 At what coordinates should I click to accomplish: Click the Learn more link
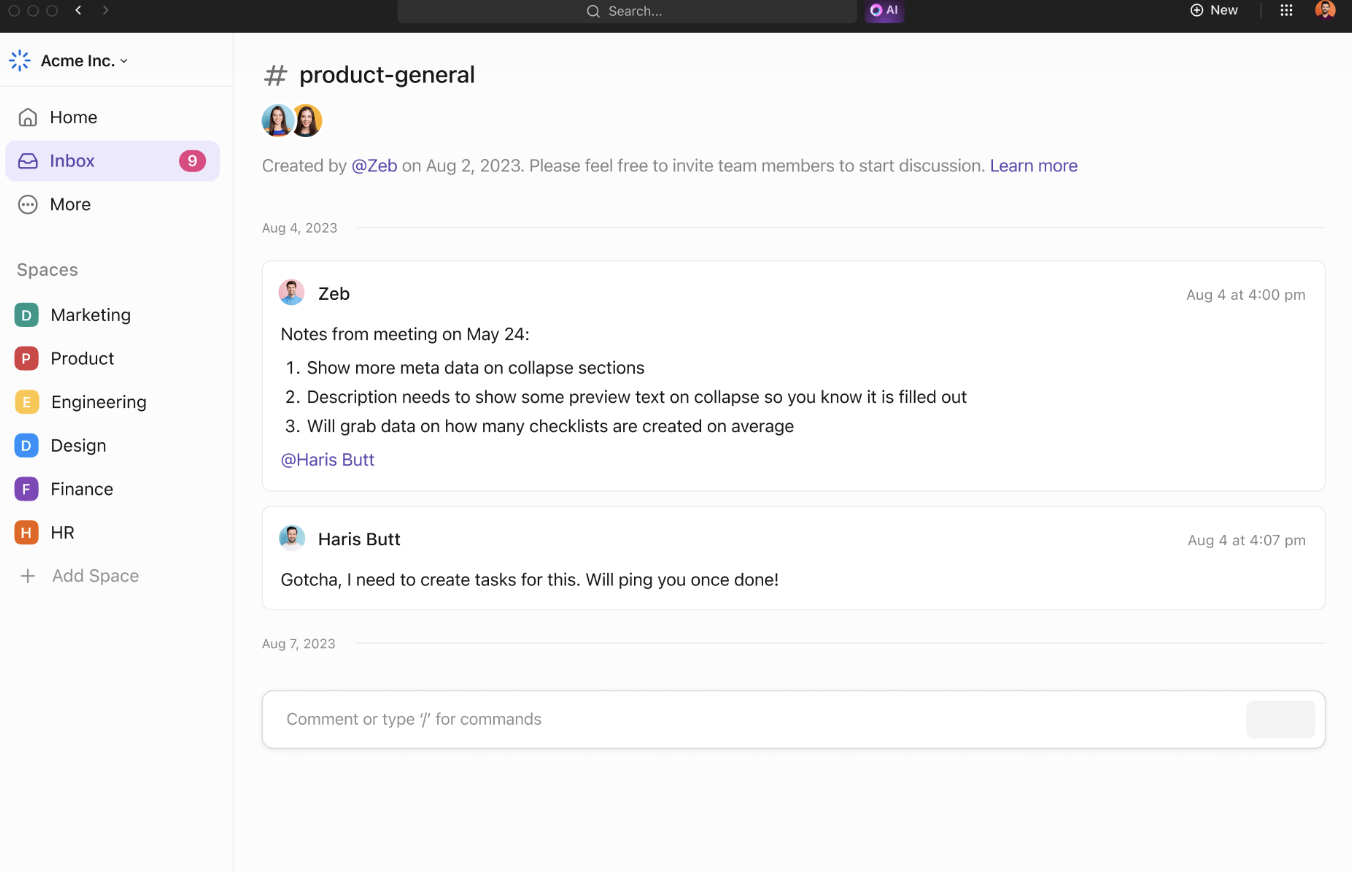pyautogui.click(x=1033, y=166)
